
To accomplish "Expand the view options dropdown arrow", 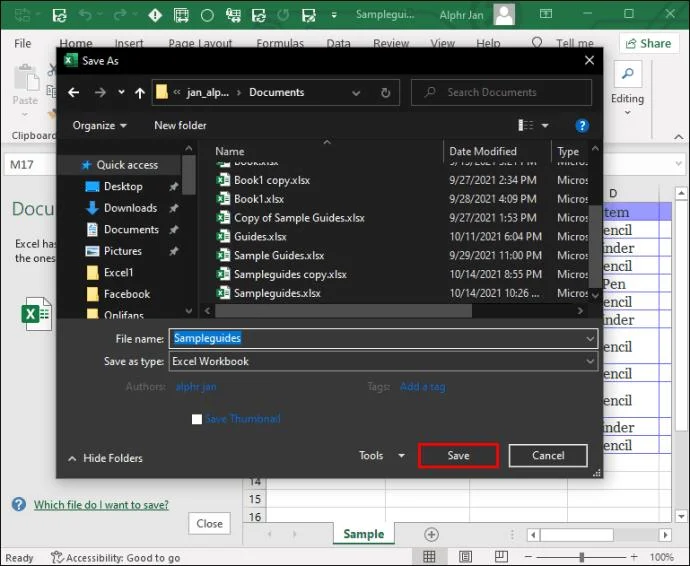I will [545, 126].
